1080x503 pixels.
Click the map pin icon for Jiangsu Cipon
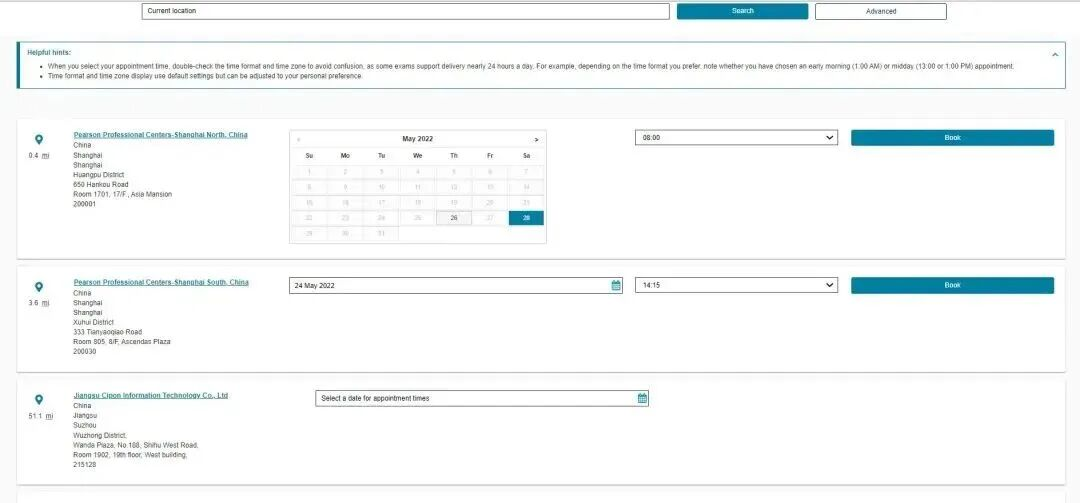pos(39,400)
